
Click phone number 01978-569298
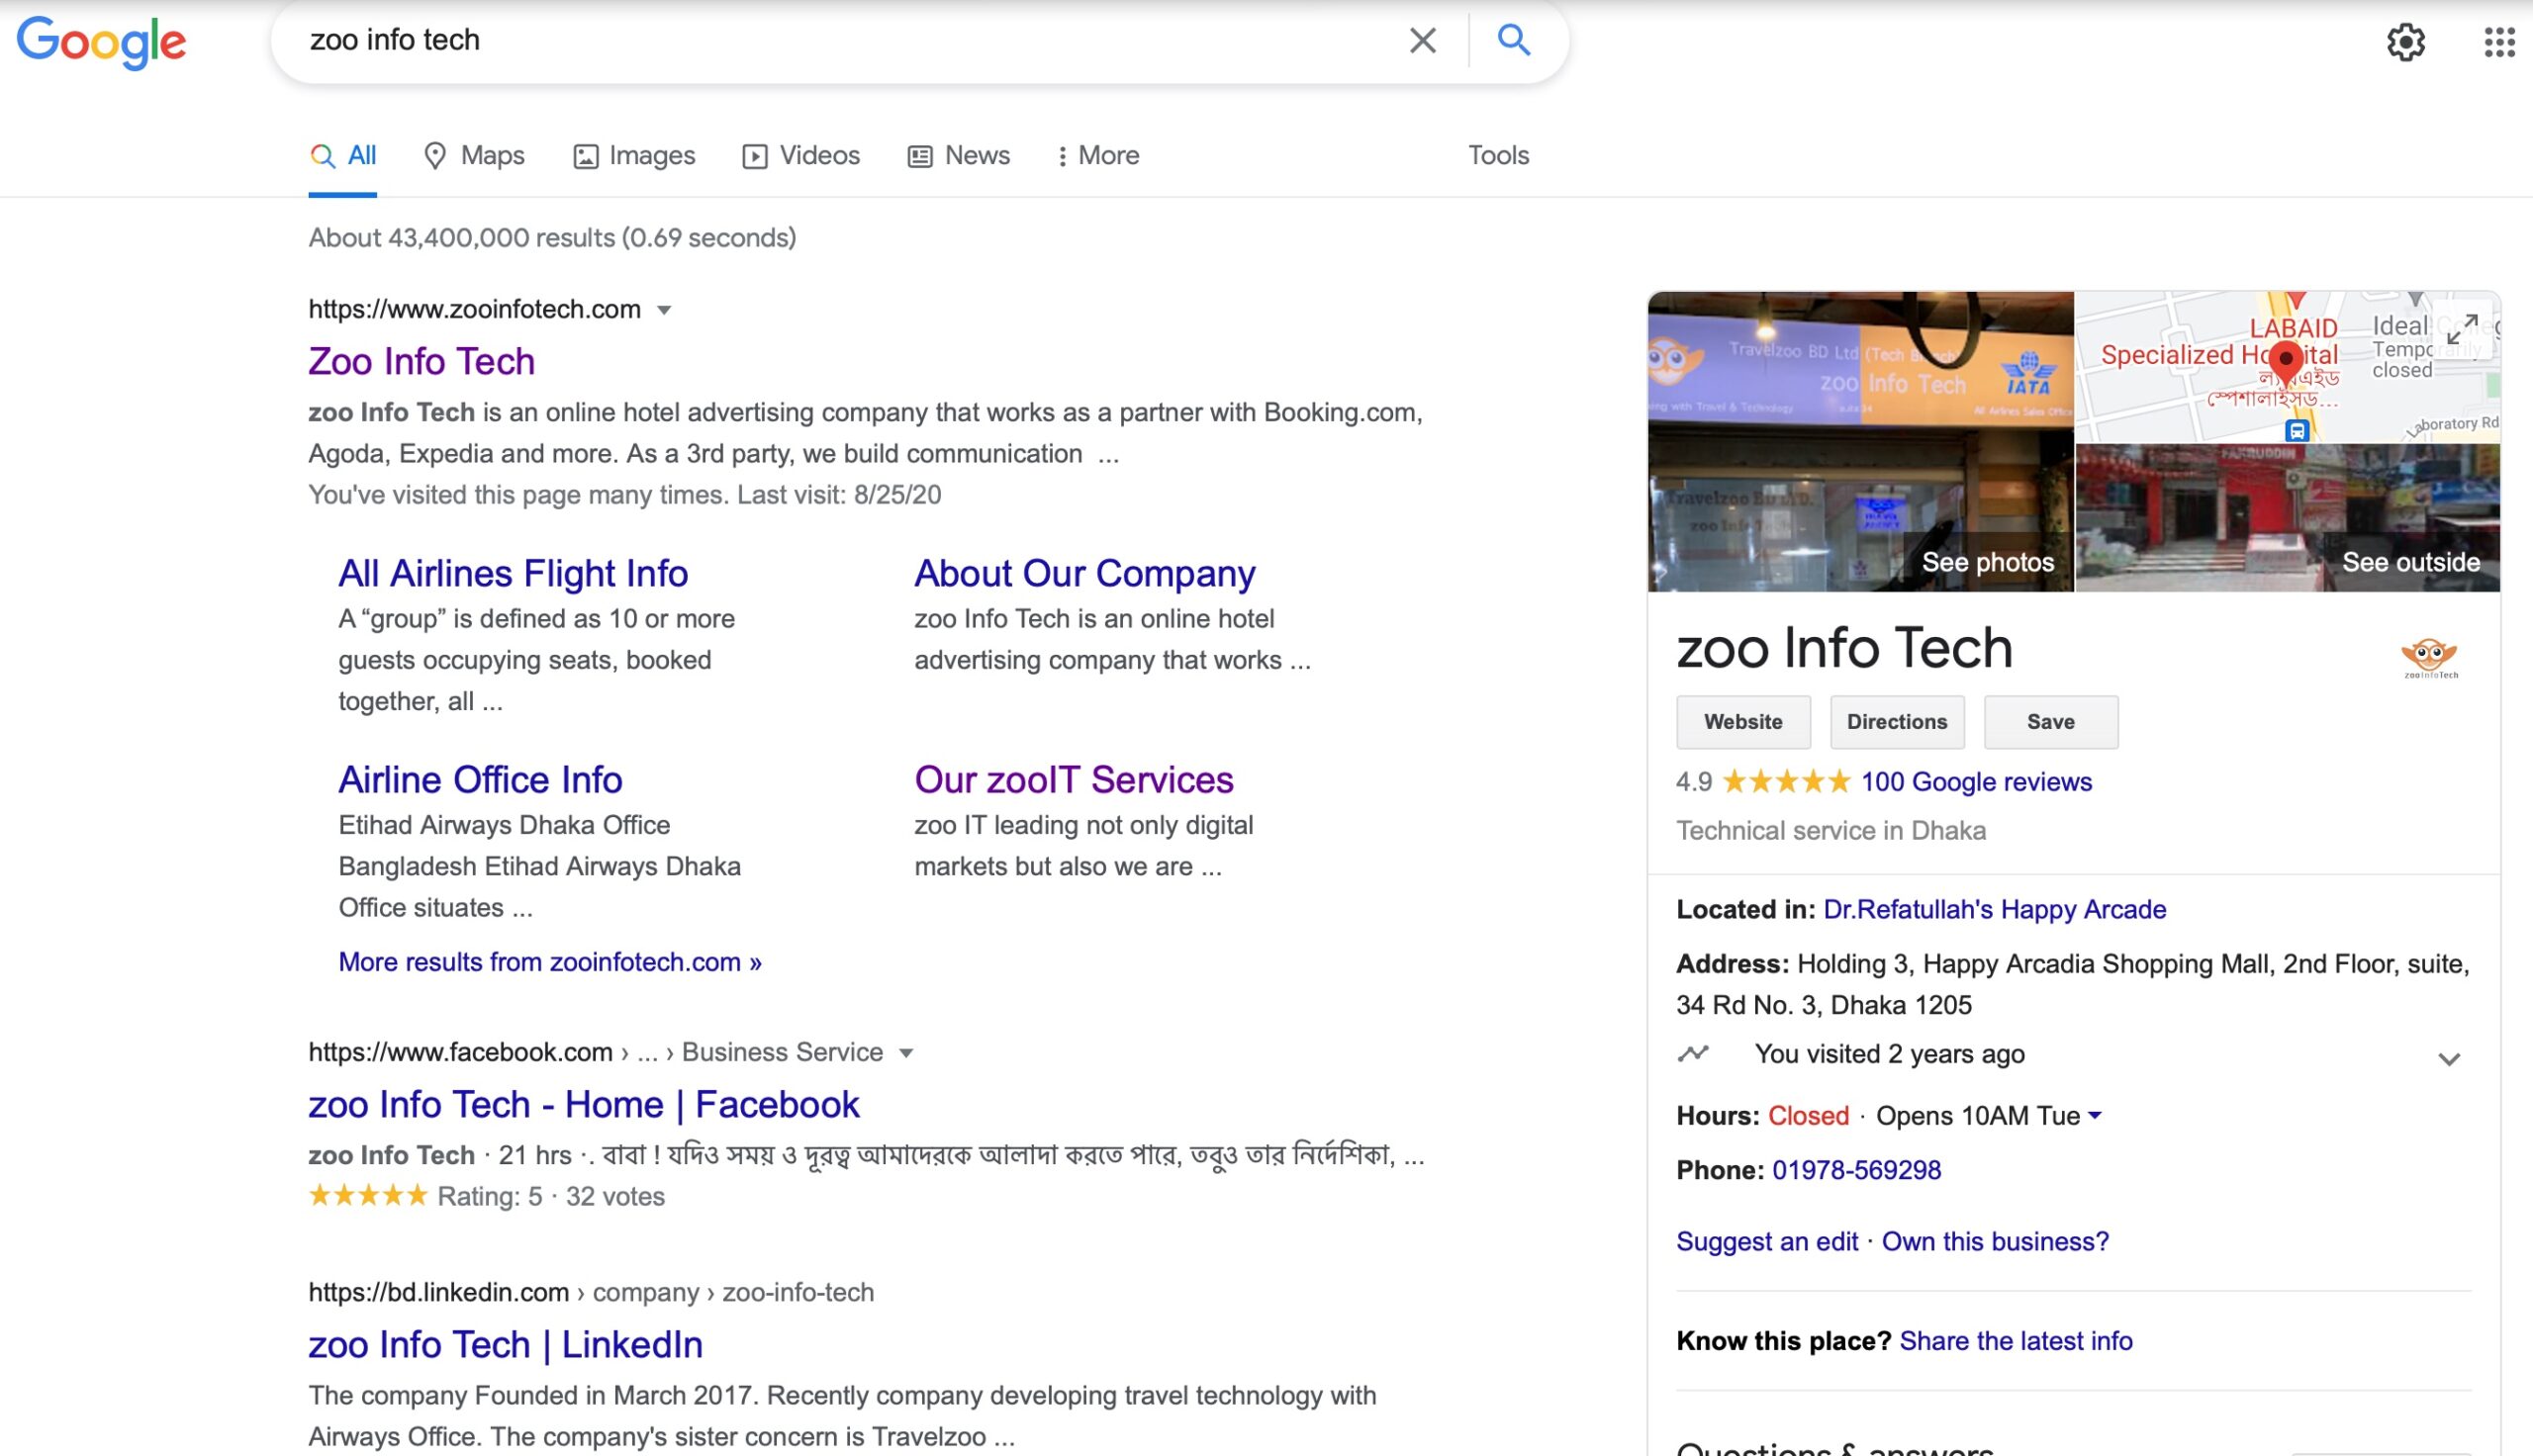1856,1170
